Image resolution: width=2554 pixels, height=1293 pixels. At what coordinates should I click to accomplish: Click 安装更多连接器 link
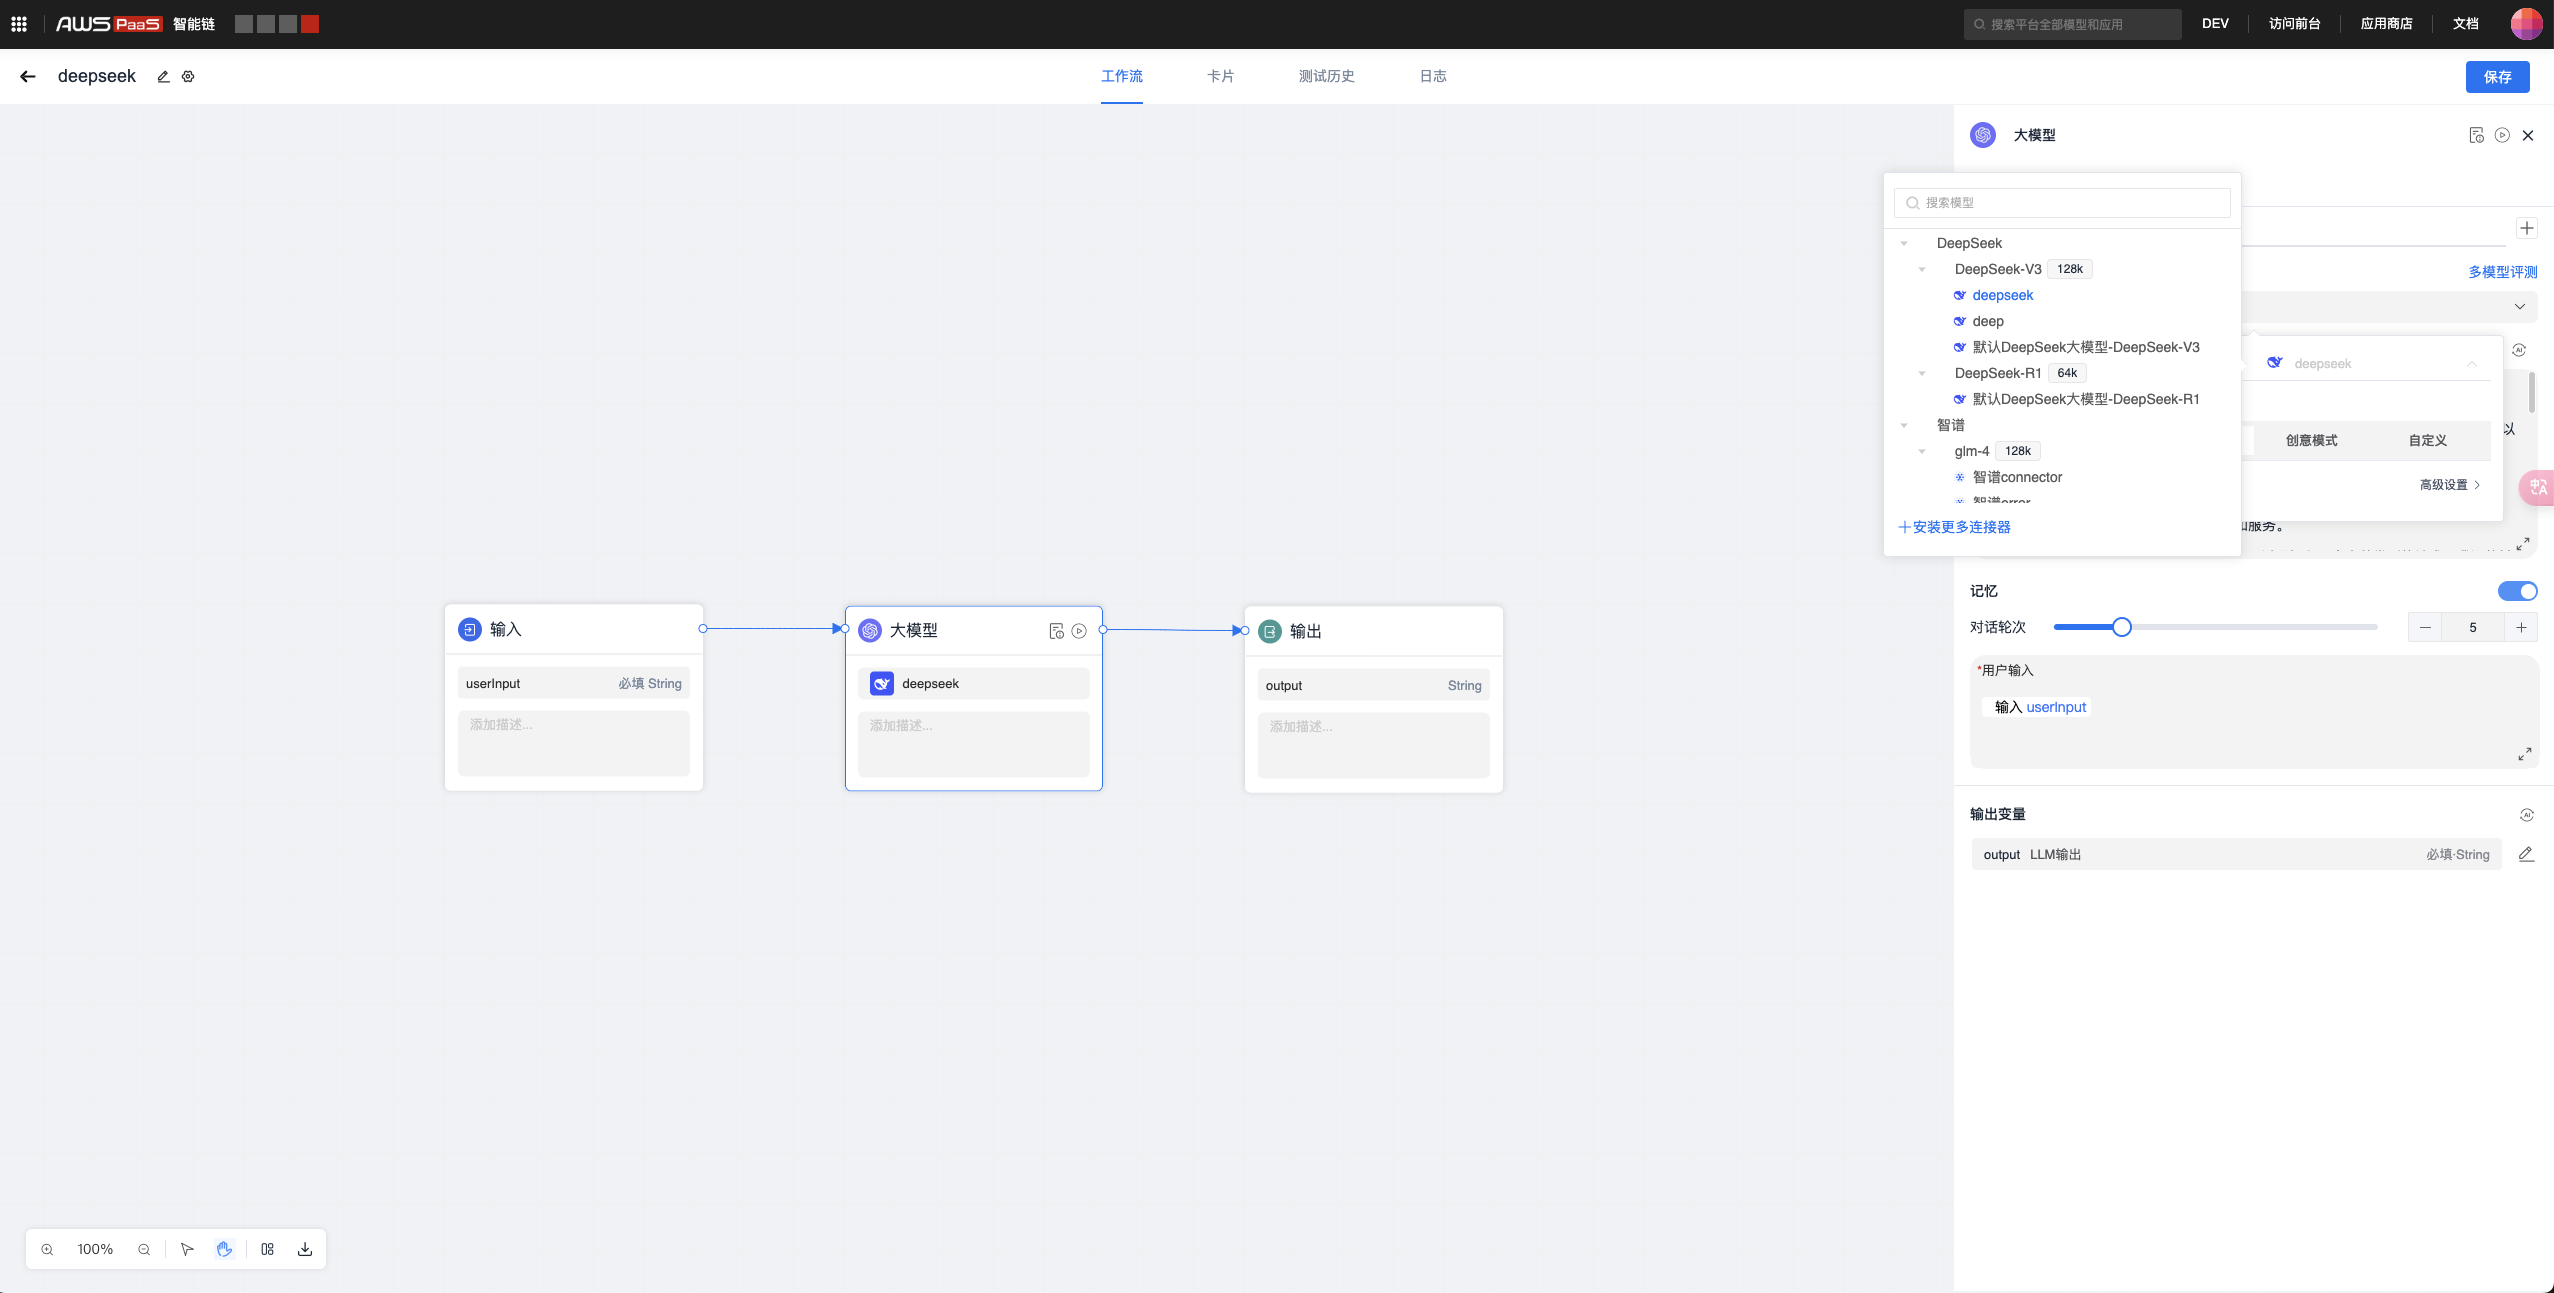(x=1954, y=527)
